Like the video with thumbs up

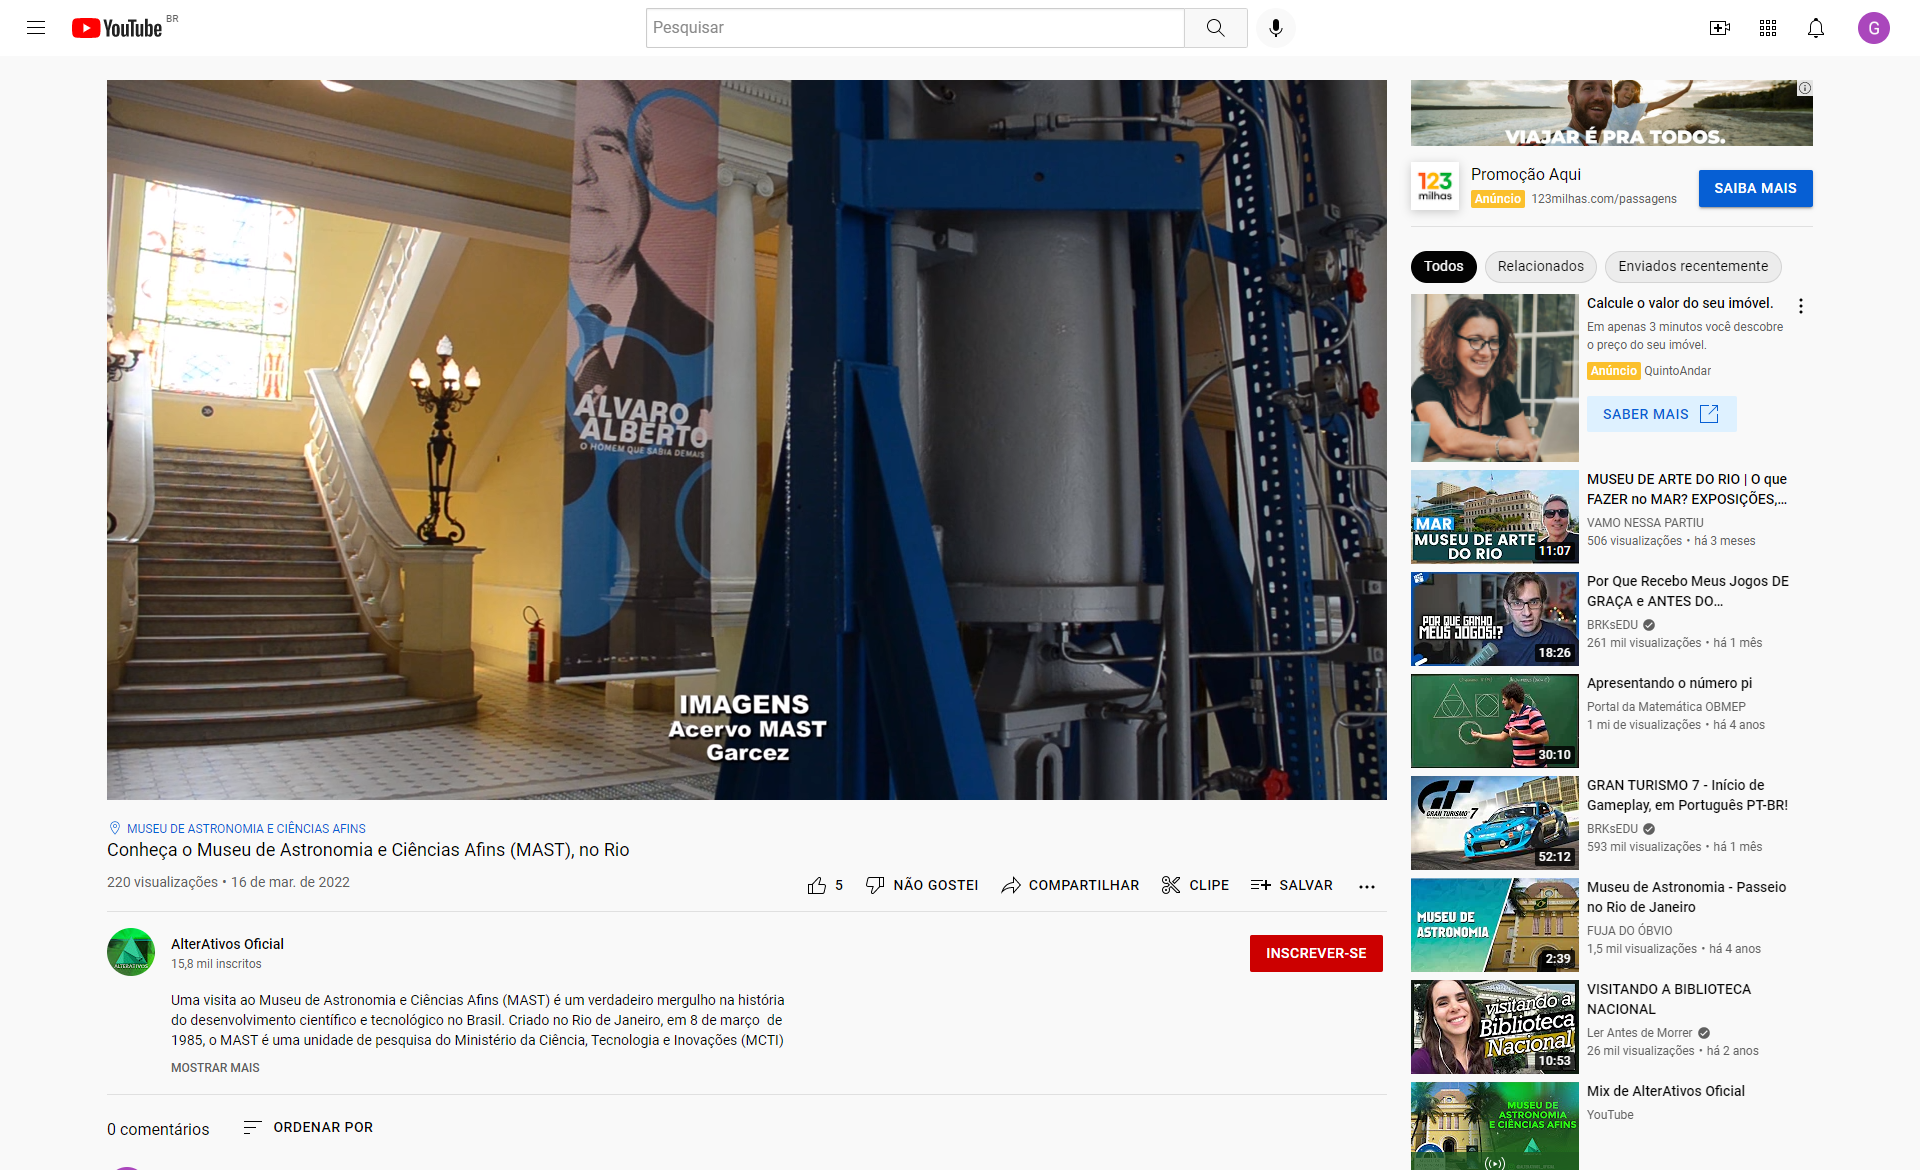(x=817, y=885)
